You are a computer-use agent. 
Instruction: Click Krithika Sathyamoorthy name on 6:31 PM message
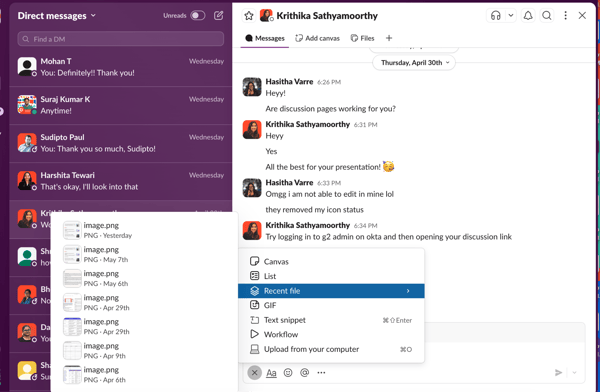click(308, 124)
